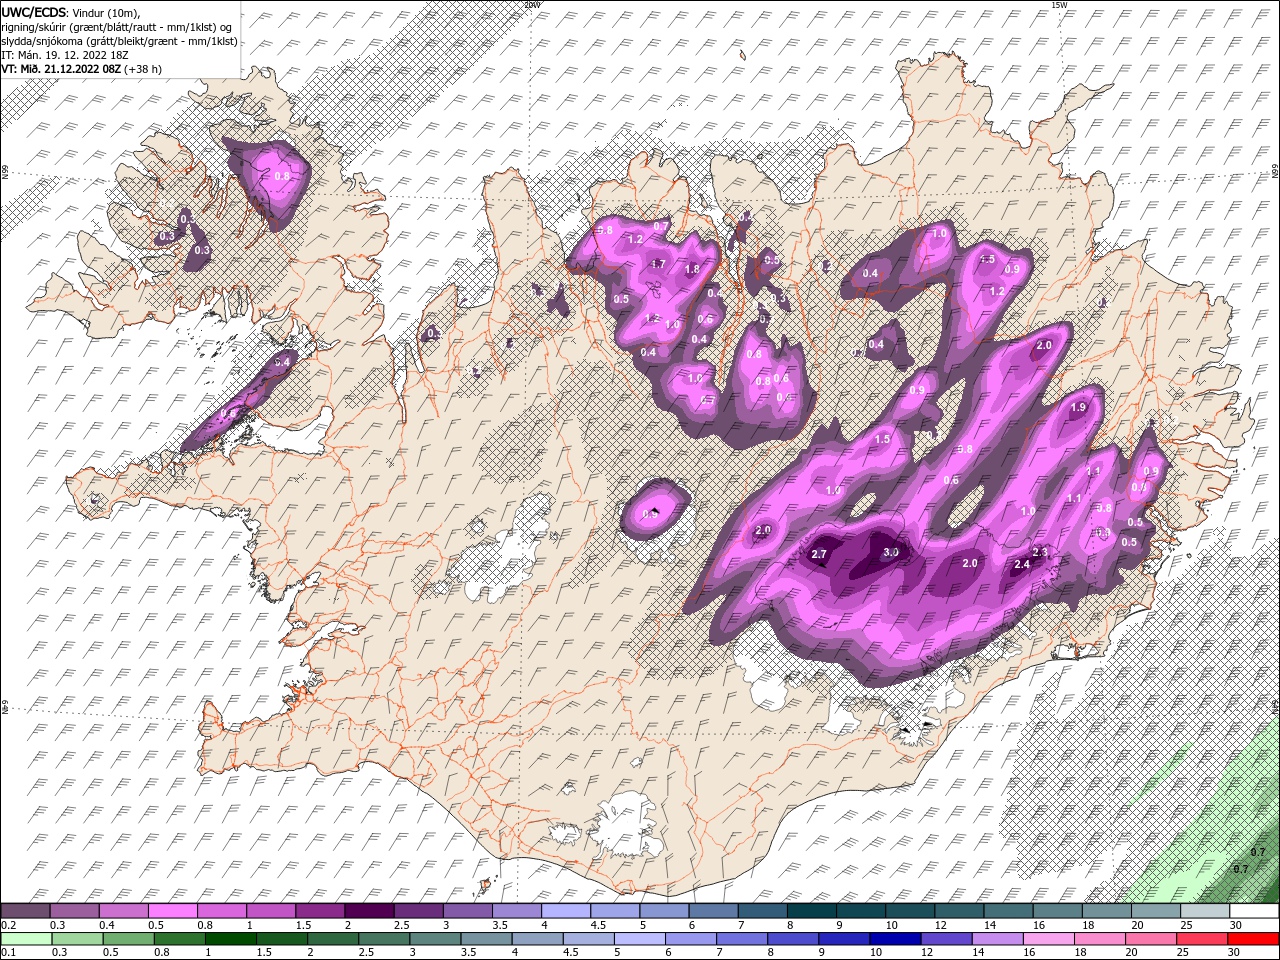Screen dimensions: 1280x960
Task: Select the pink rain legend swatch labeled 18
Action: (x=1100, y=939)
